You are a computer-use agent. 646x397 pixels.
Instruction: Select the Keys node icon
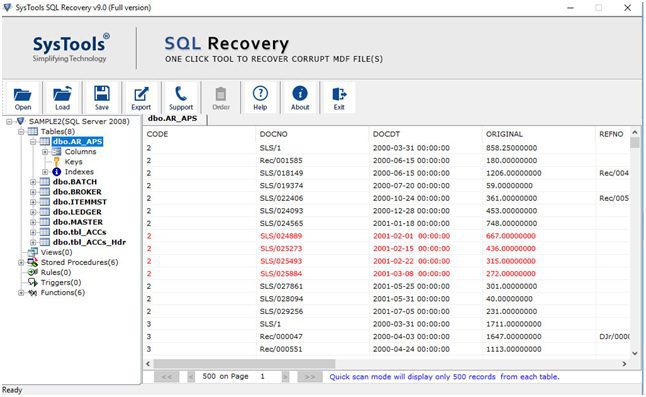coord(56,161)
